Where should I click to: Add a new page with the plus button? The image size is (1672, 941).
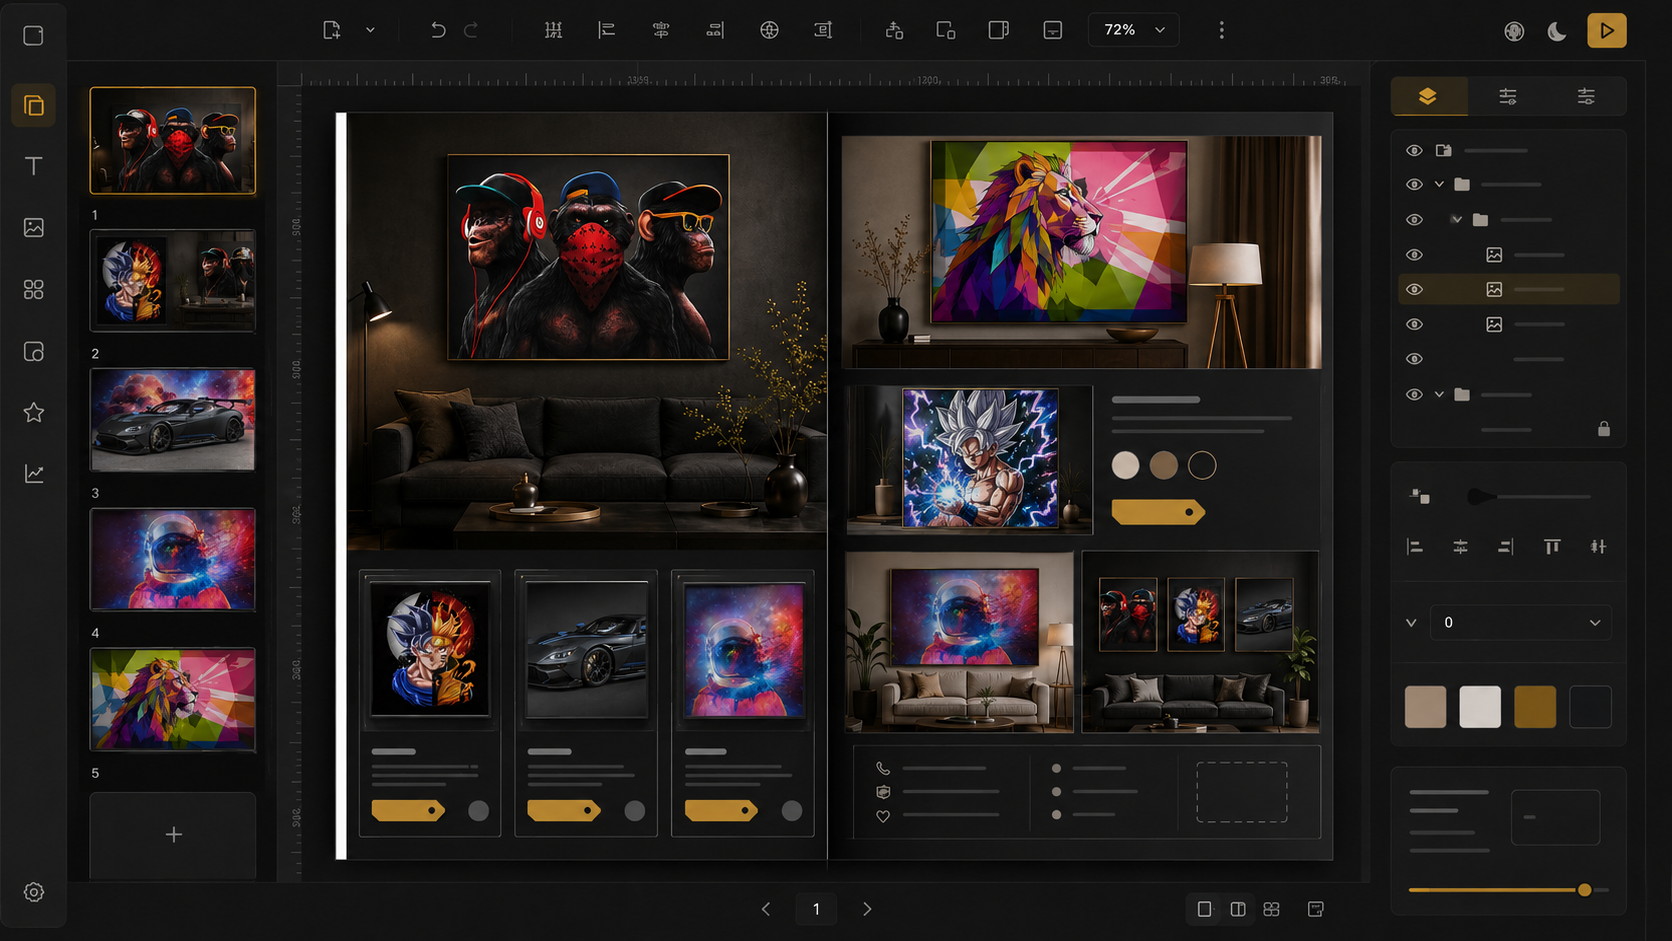click(x=173, y=835)
